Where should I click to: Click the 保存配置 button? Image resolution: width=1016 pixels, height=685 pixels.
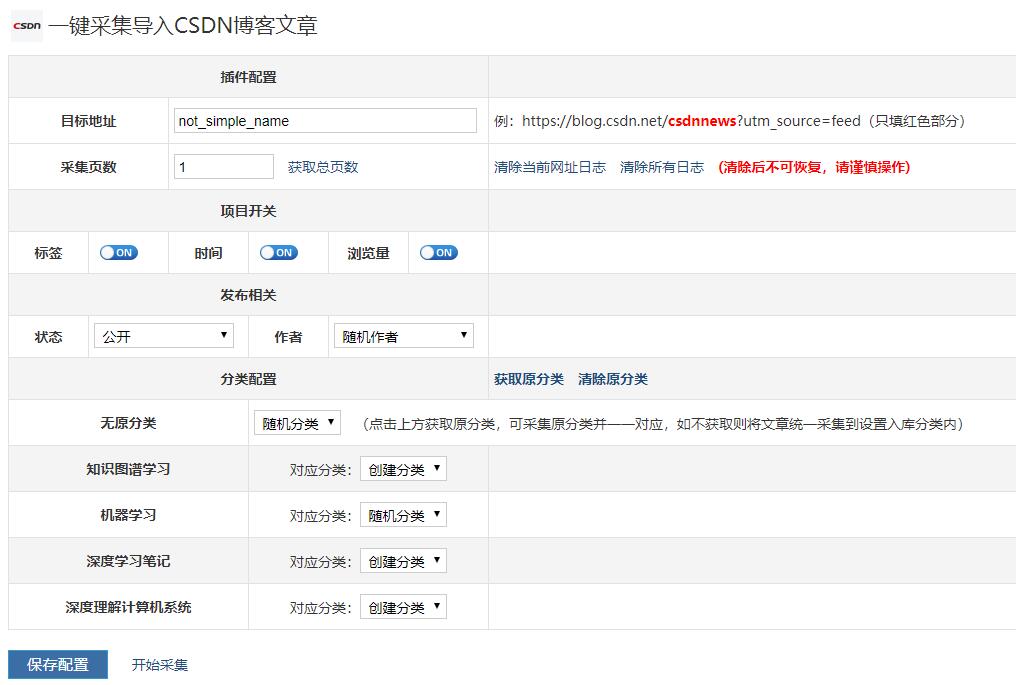tap(58, 664)
